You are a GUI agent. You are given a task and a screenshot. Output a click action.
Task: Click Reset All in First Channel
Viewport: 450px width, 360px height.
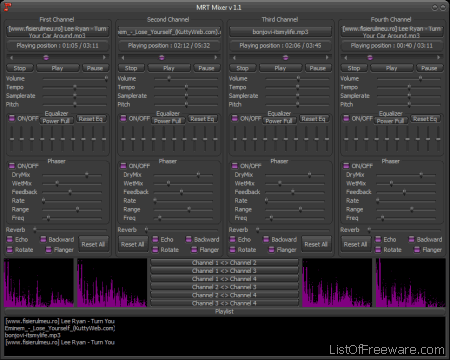pos(93,244)
